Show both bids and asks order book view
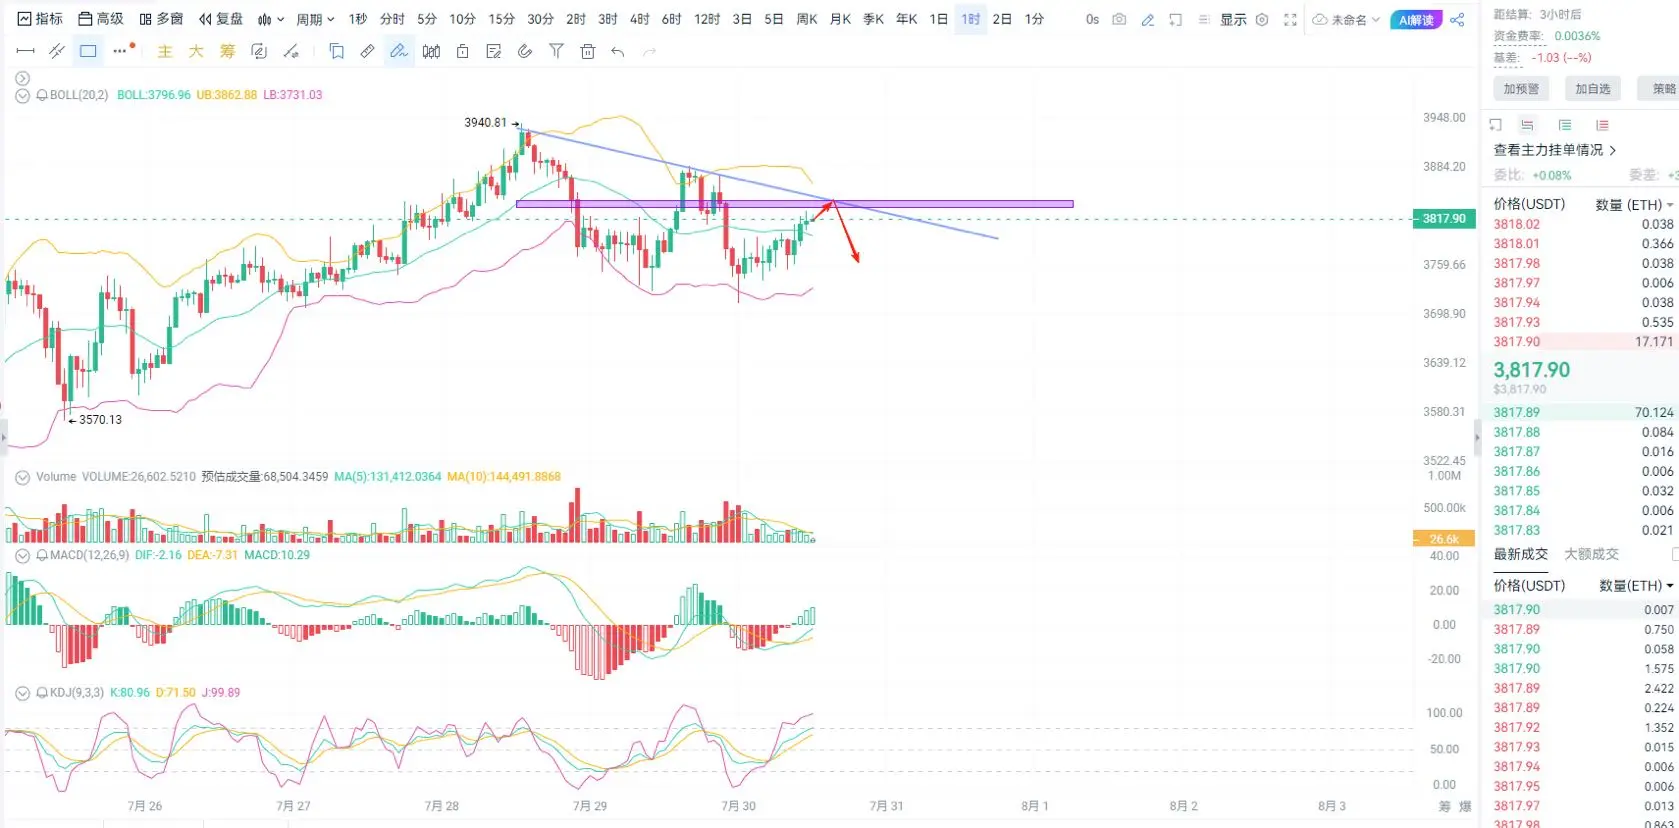1679x828 pixels. pos(1527,125)
